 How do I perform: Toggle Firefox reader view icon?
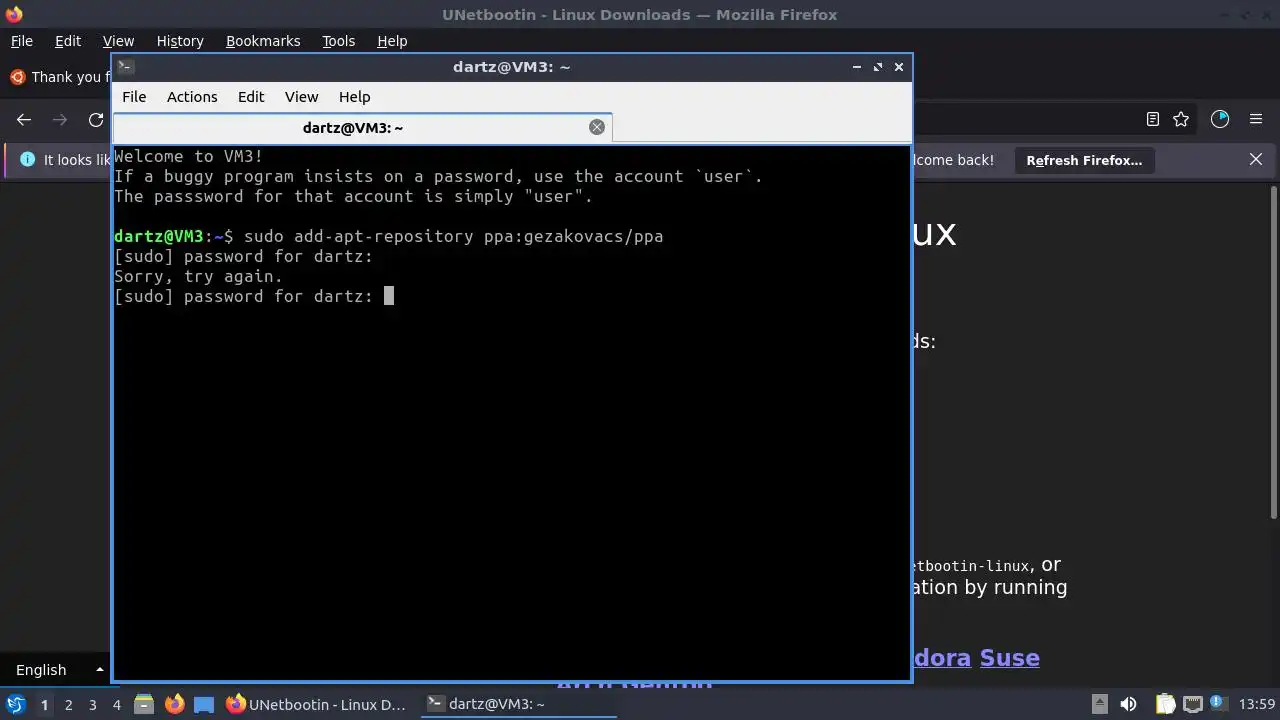tap(1153, 119)
